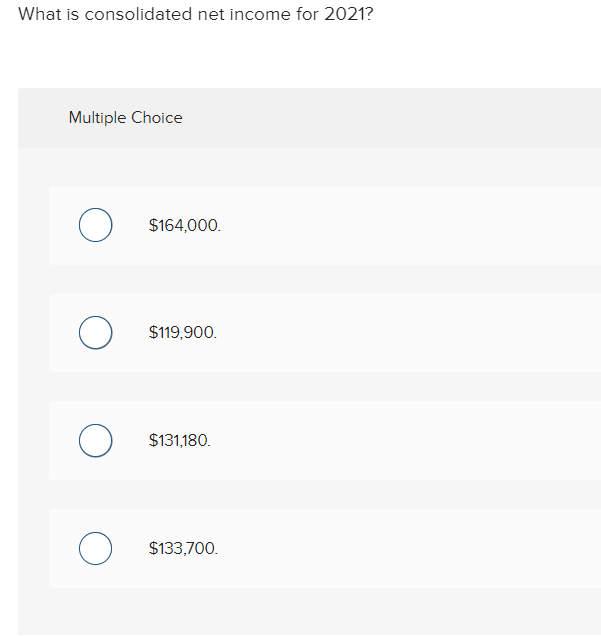
Task: Select the $119,900 radio button
Action: point(95,332)
